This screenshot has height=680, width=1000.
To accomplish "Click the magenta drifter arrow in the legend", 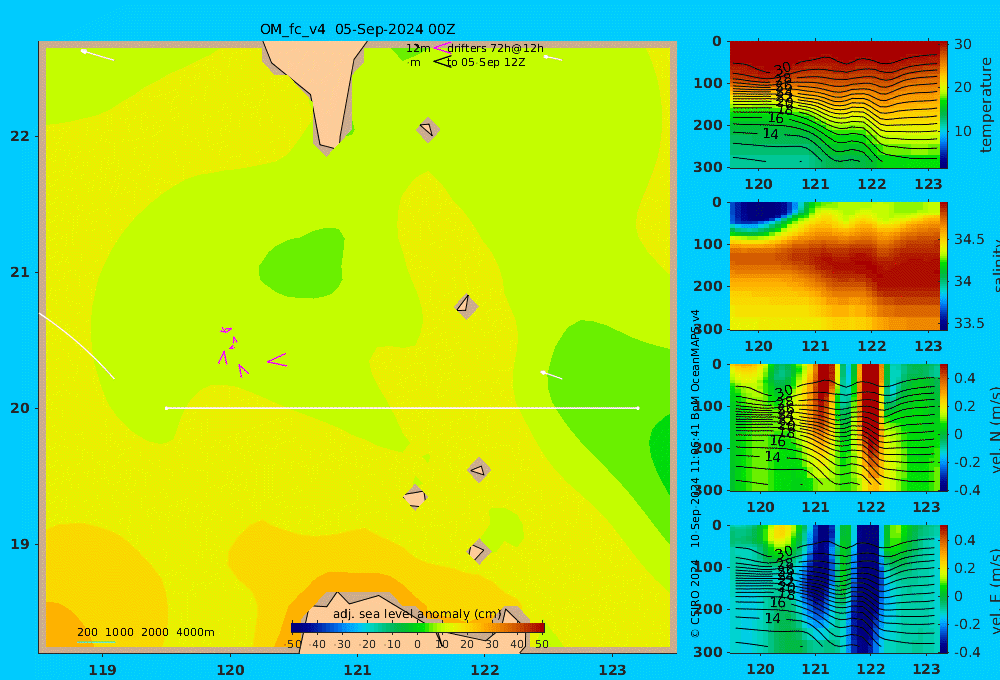I will tap(441, 48).
